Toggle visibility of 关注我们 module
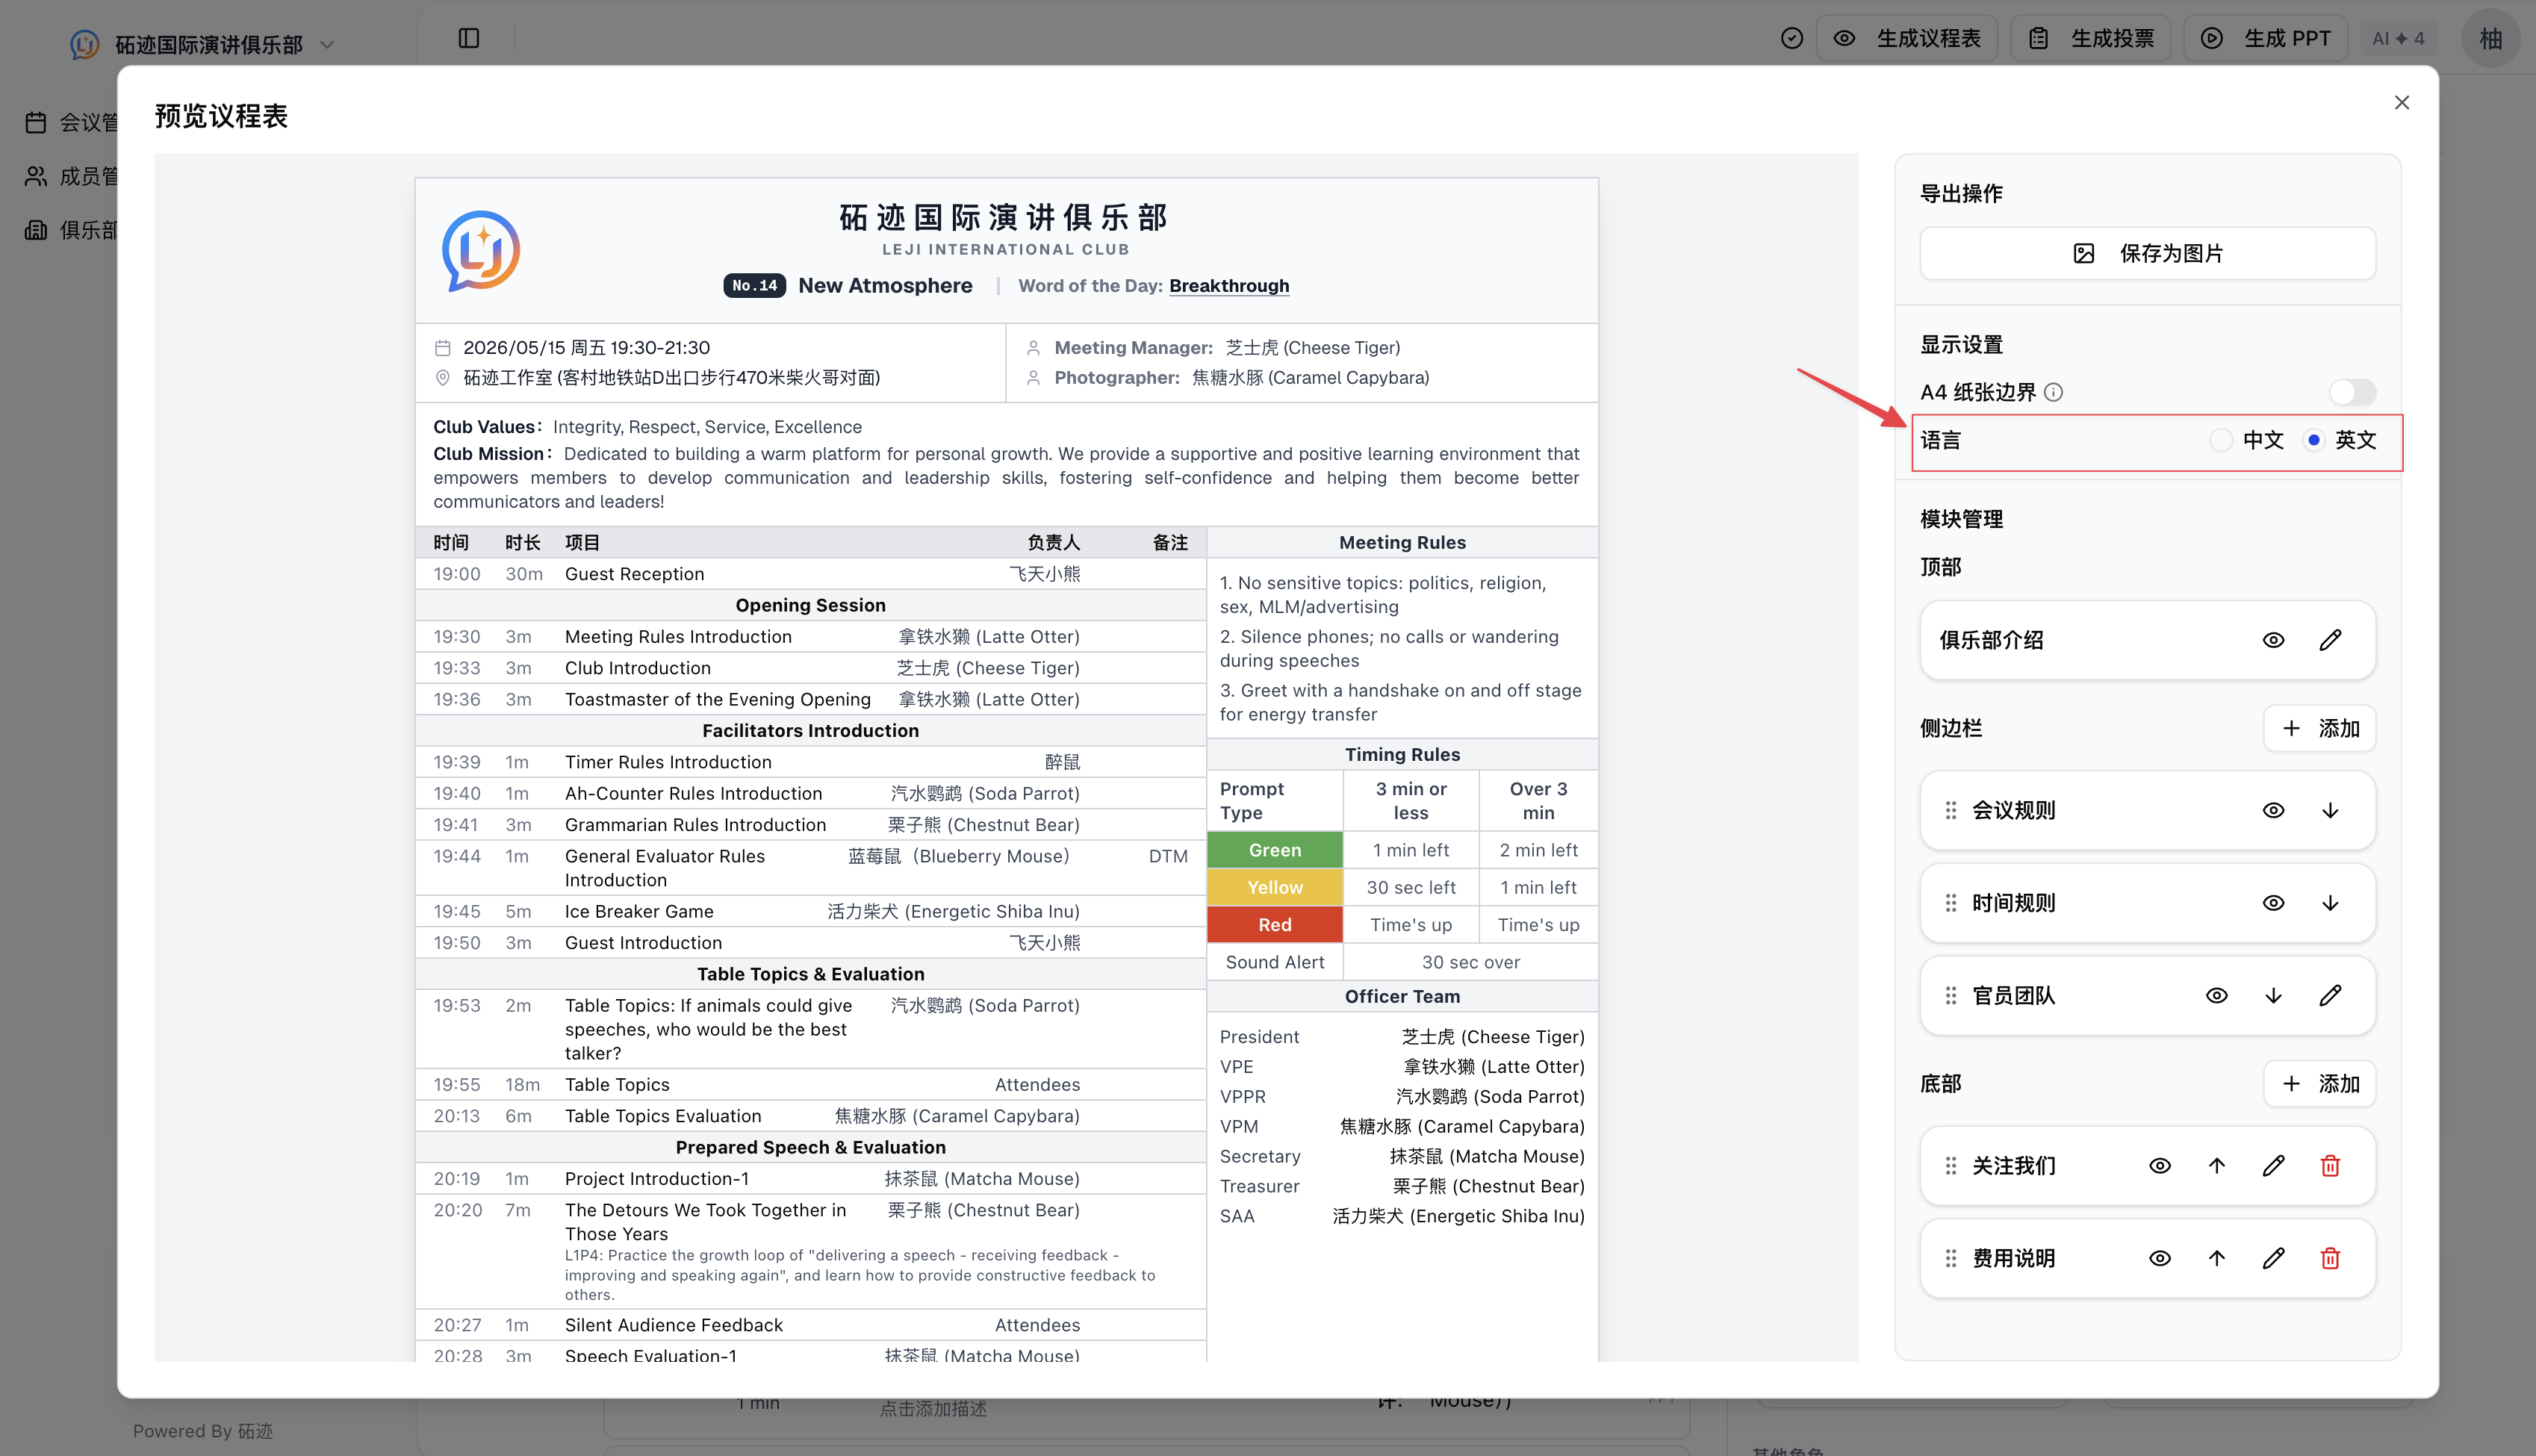This screenshot has height=1456, width=2536. tap(2160, 1166)
